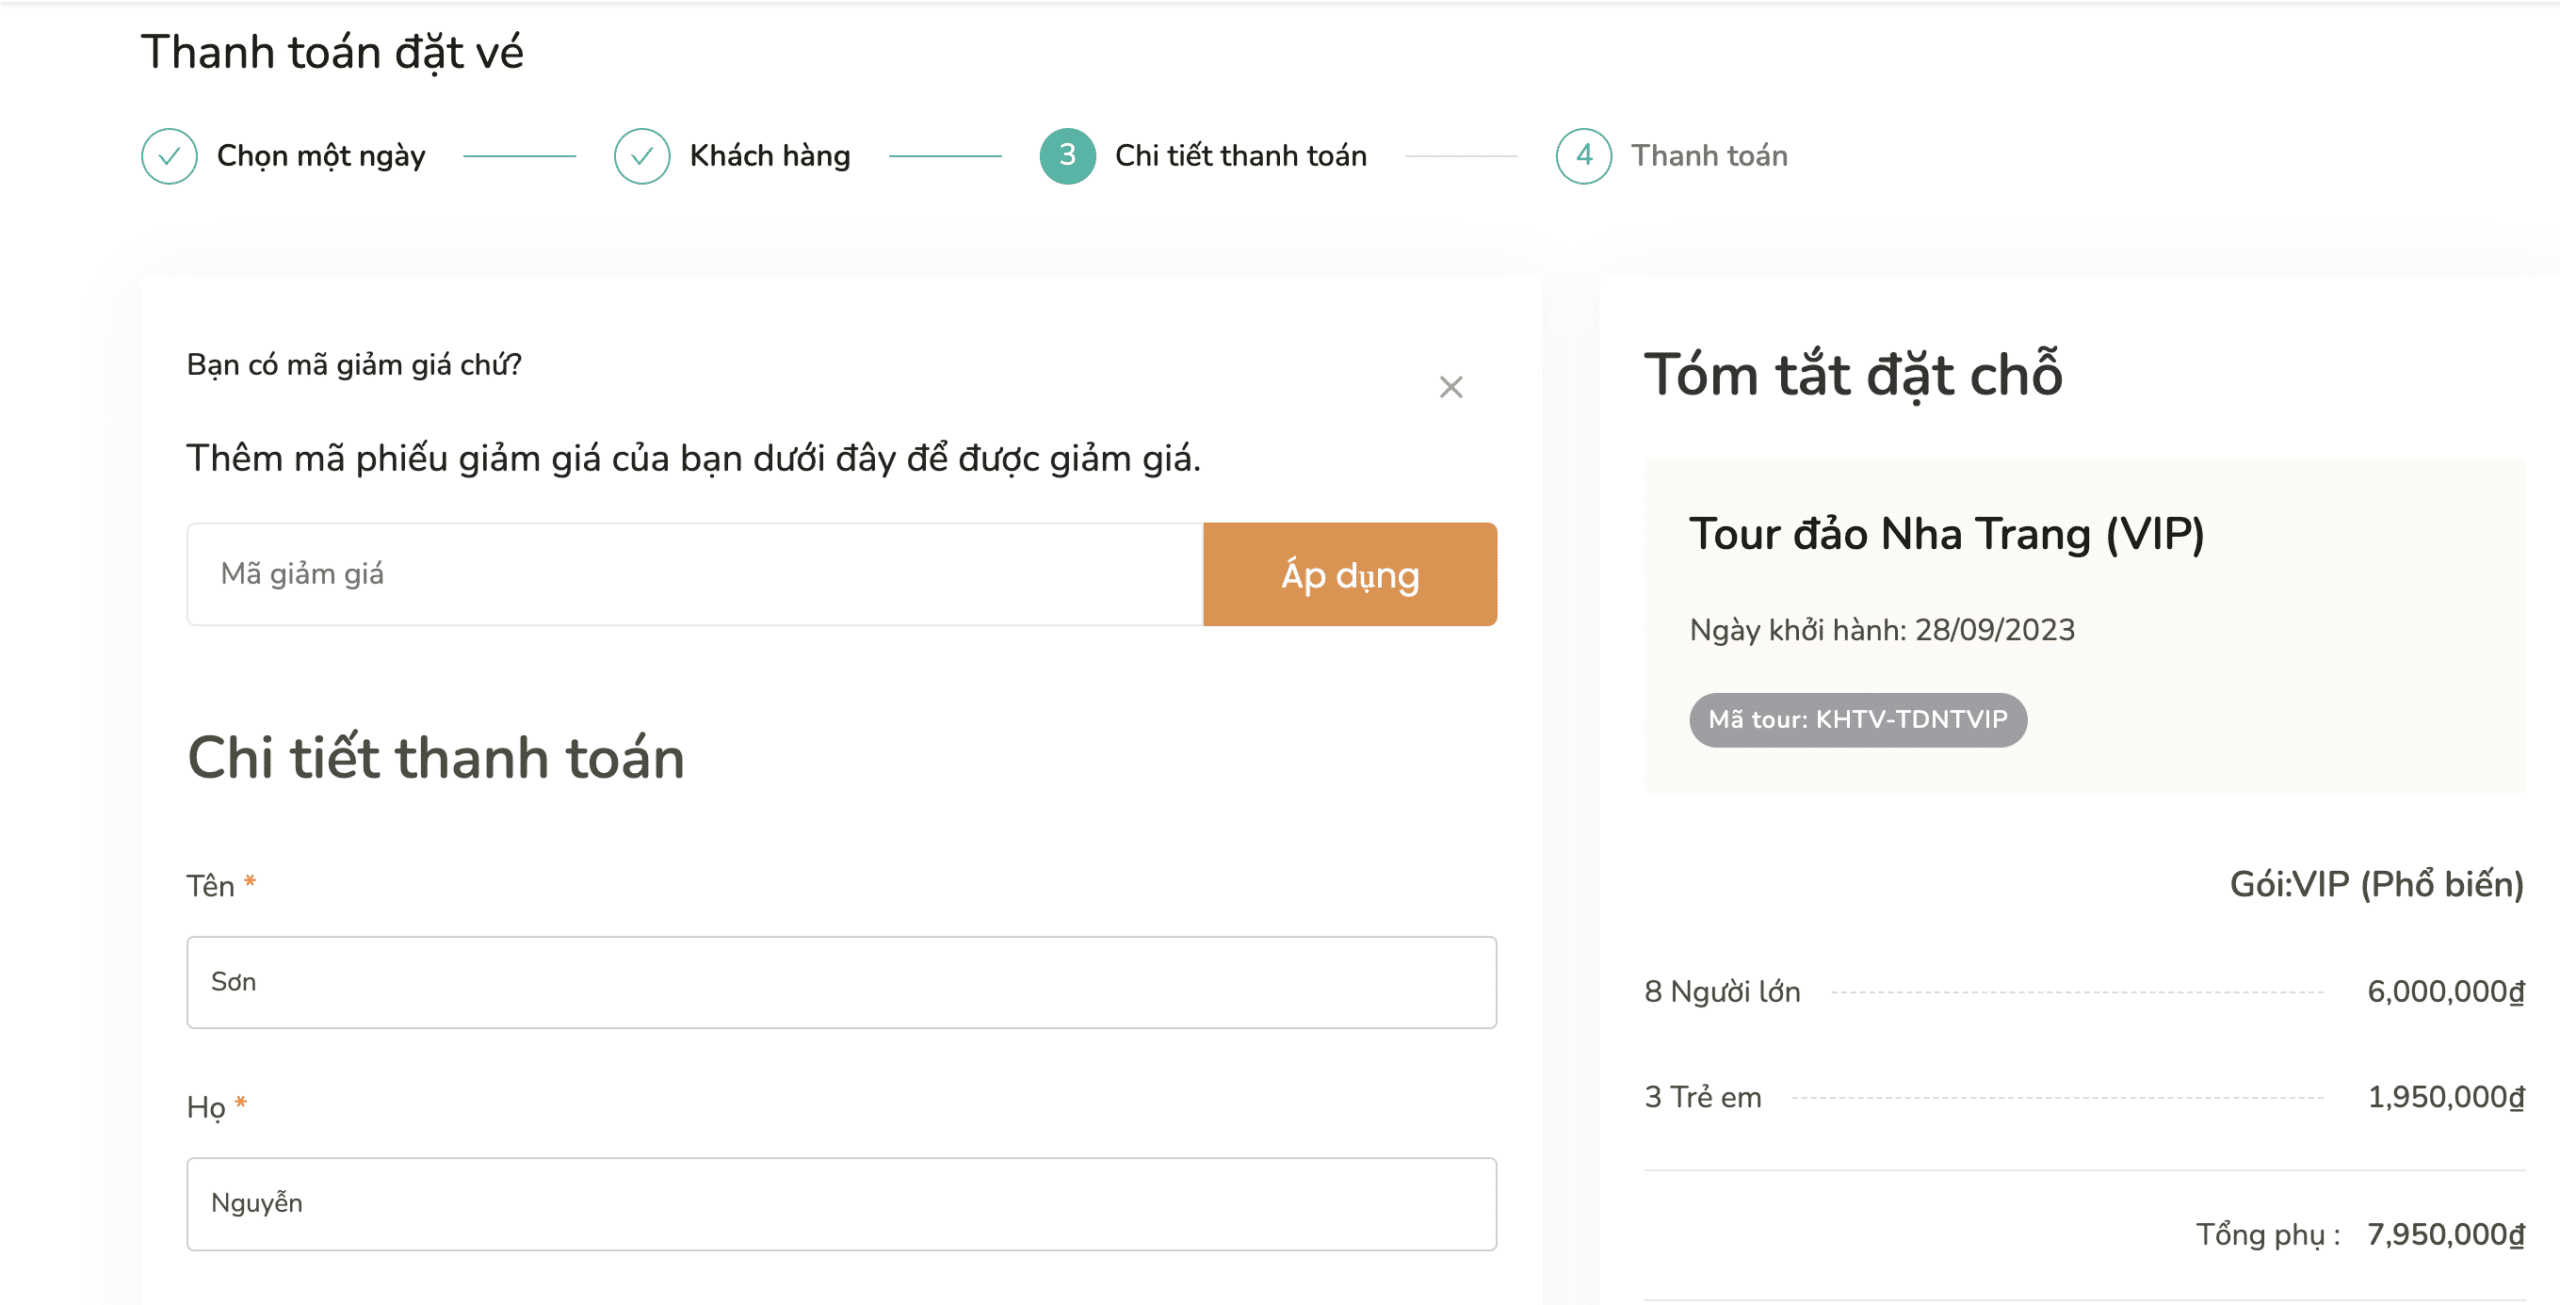Close the discount code panel with X

(x=1450, y=387)
